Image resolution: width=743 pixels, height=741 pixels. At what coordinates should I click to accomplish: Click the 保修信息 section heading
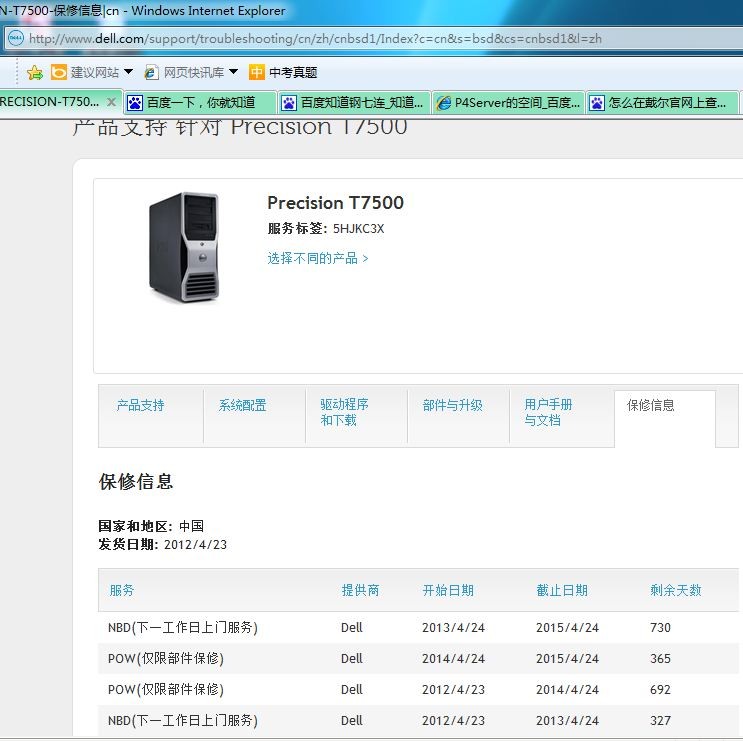click(x=136, y=481)
